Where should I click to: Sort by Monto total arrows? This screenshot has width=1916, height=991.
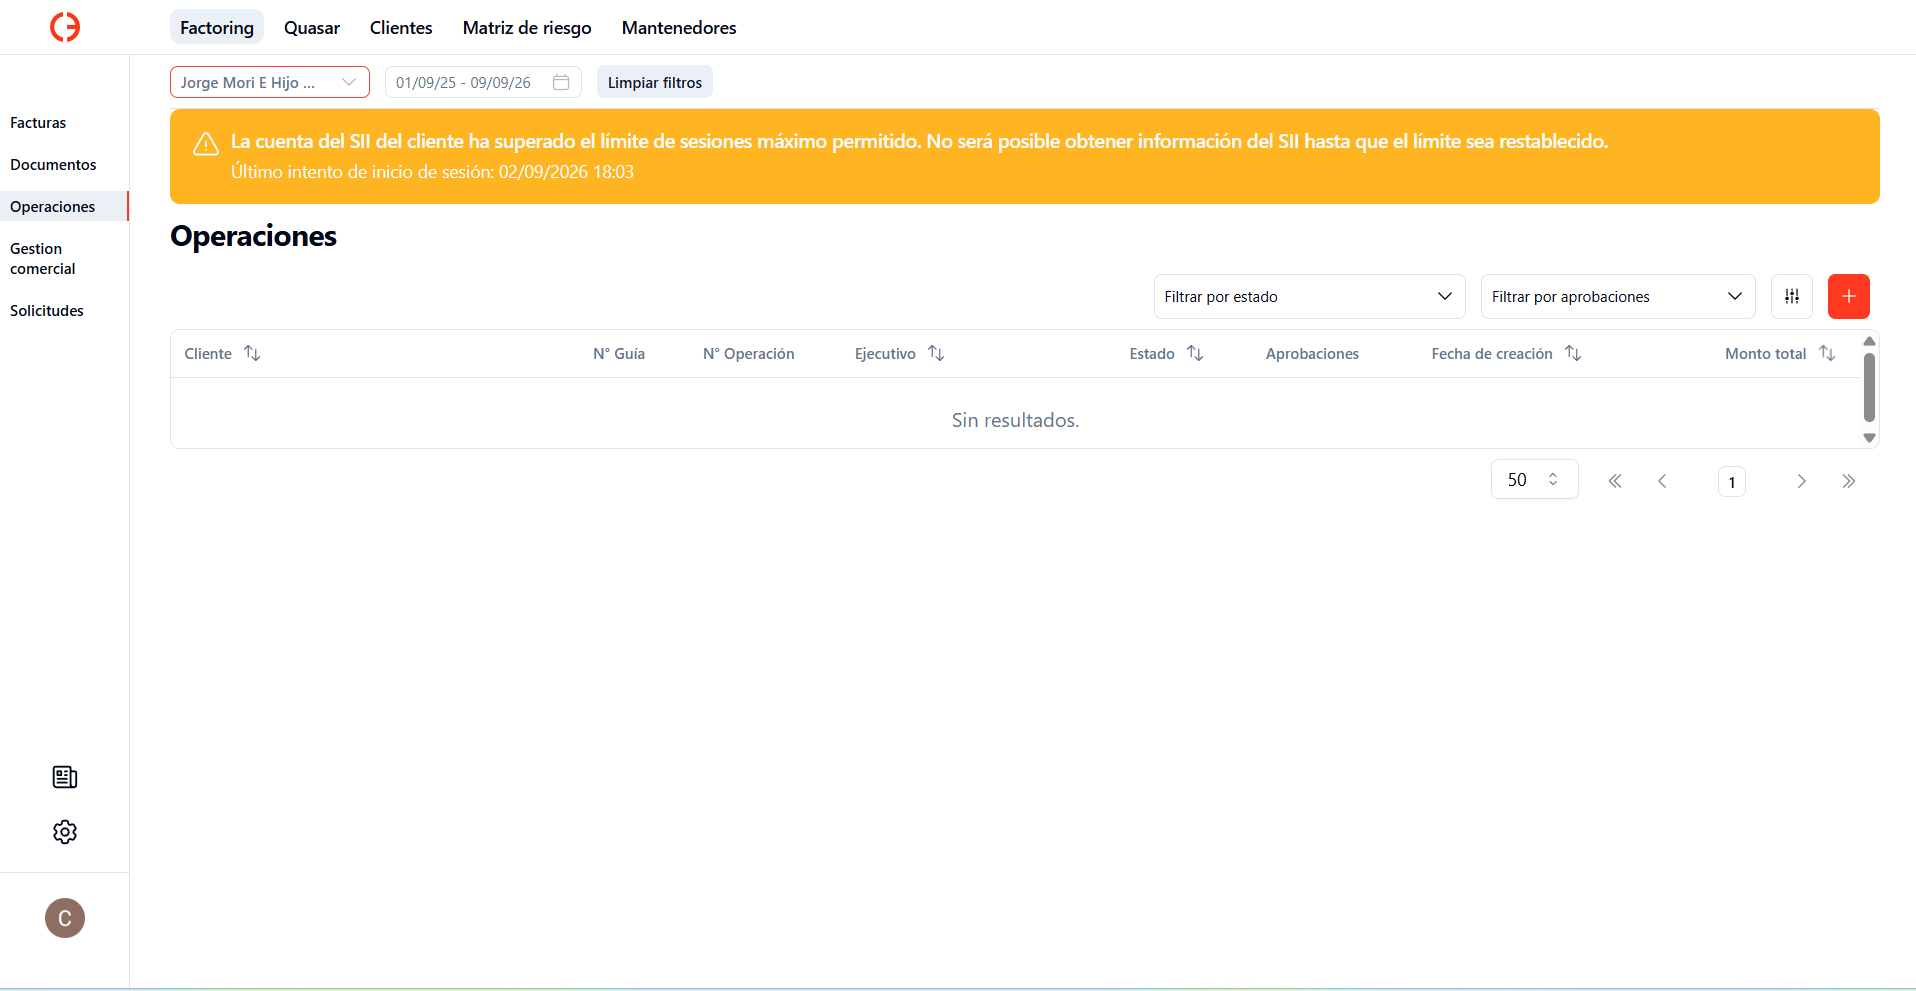tap(1827, 353)
